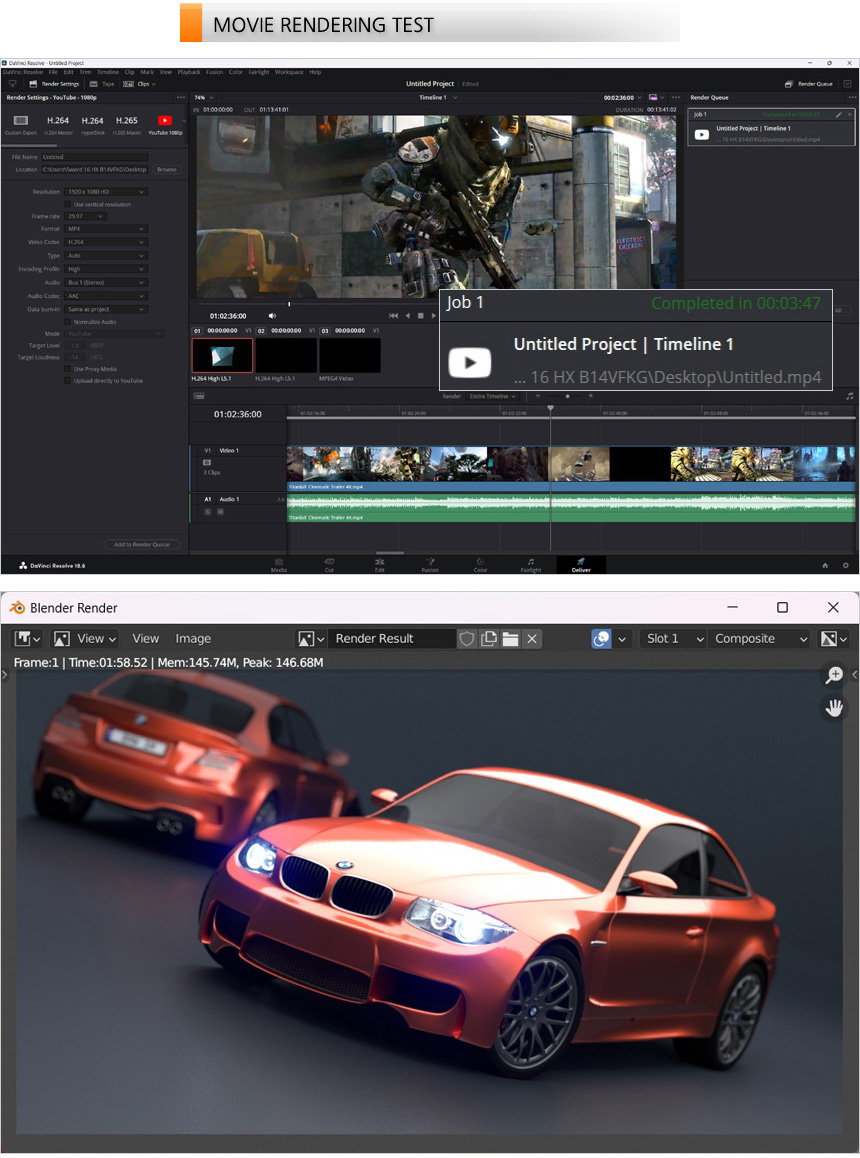Open the Audio Codec AAC dropdown
The image size is (860, 1158).
click(105, 296)
